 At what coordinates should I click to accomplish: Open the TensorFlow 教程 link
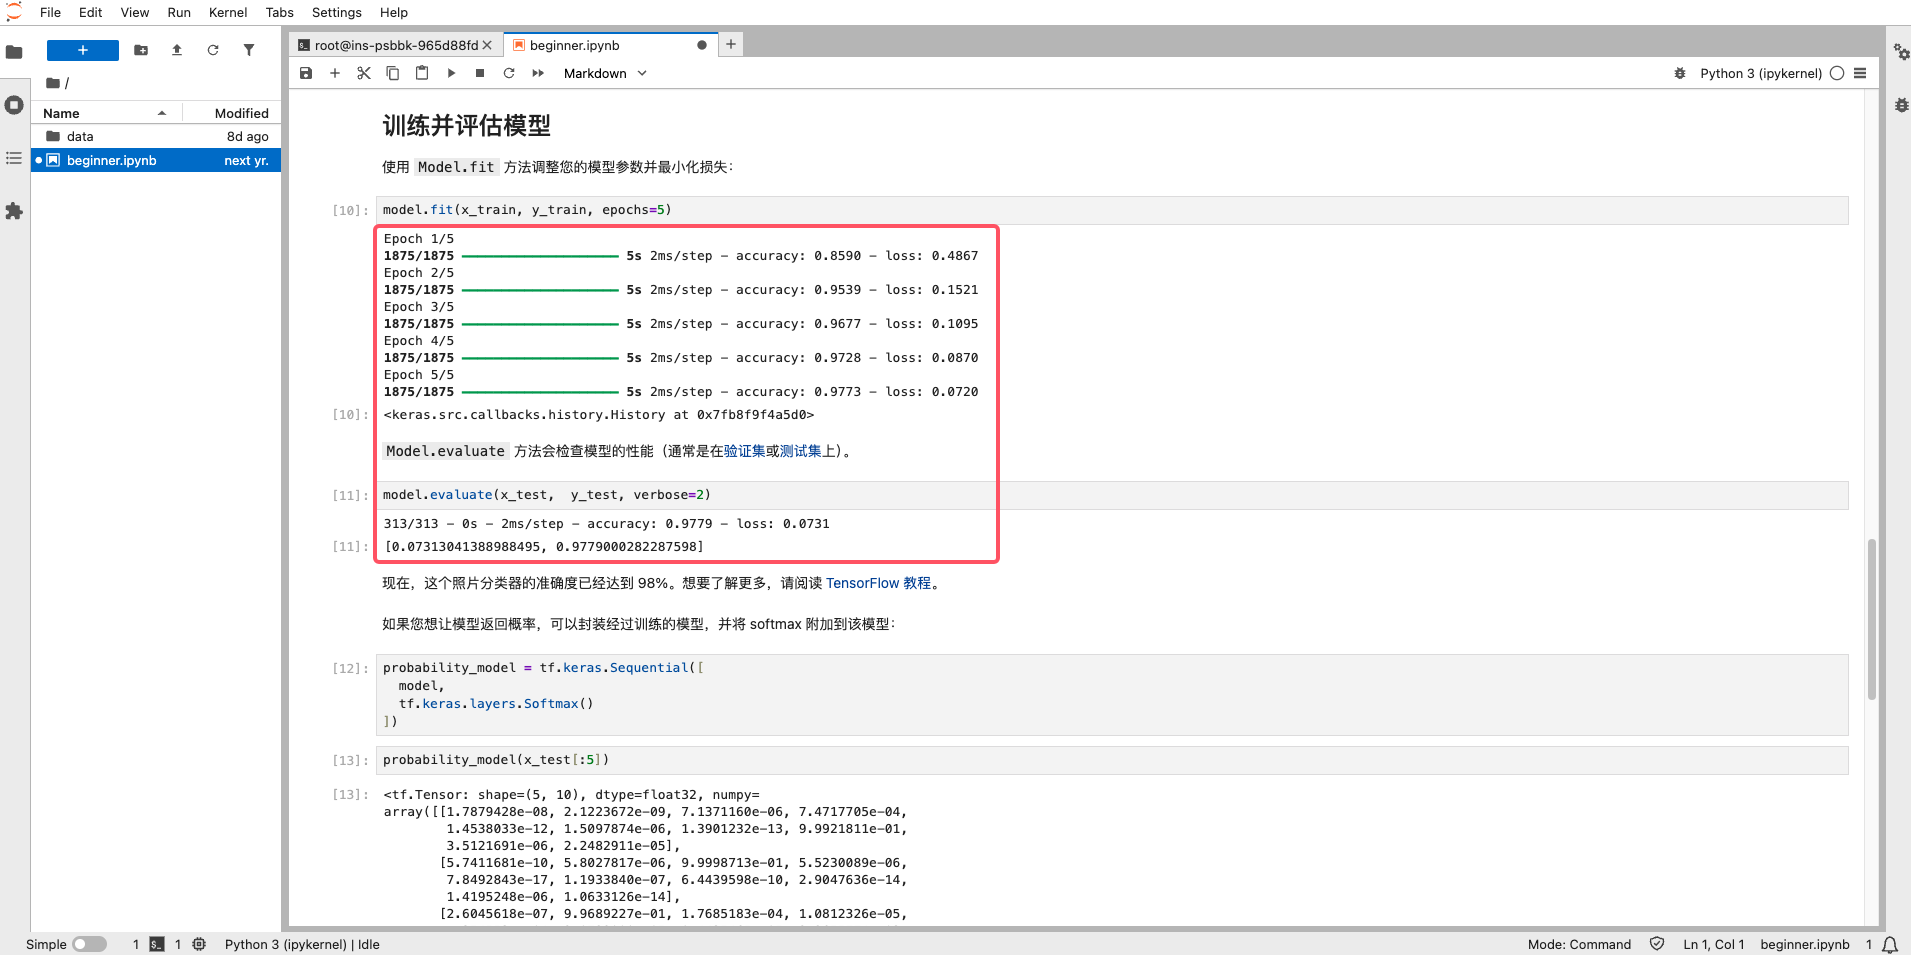(x=877, y=583)
